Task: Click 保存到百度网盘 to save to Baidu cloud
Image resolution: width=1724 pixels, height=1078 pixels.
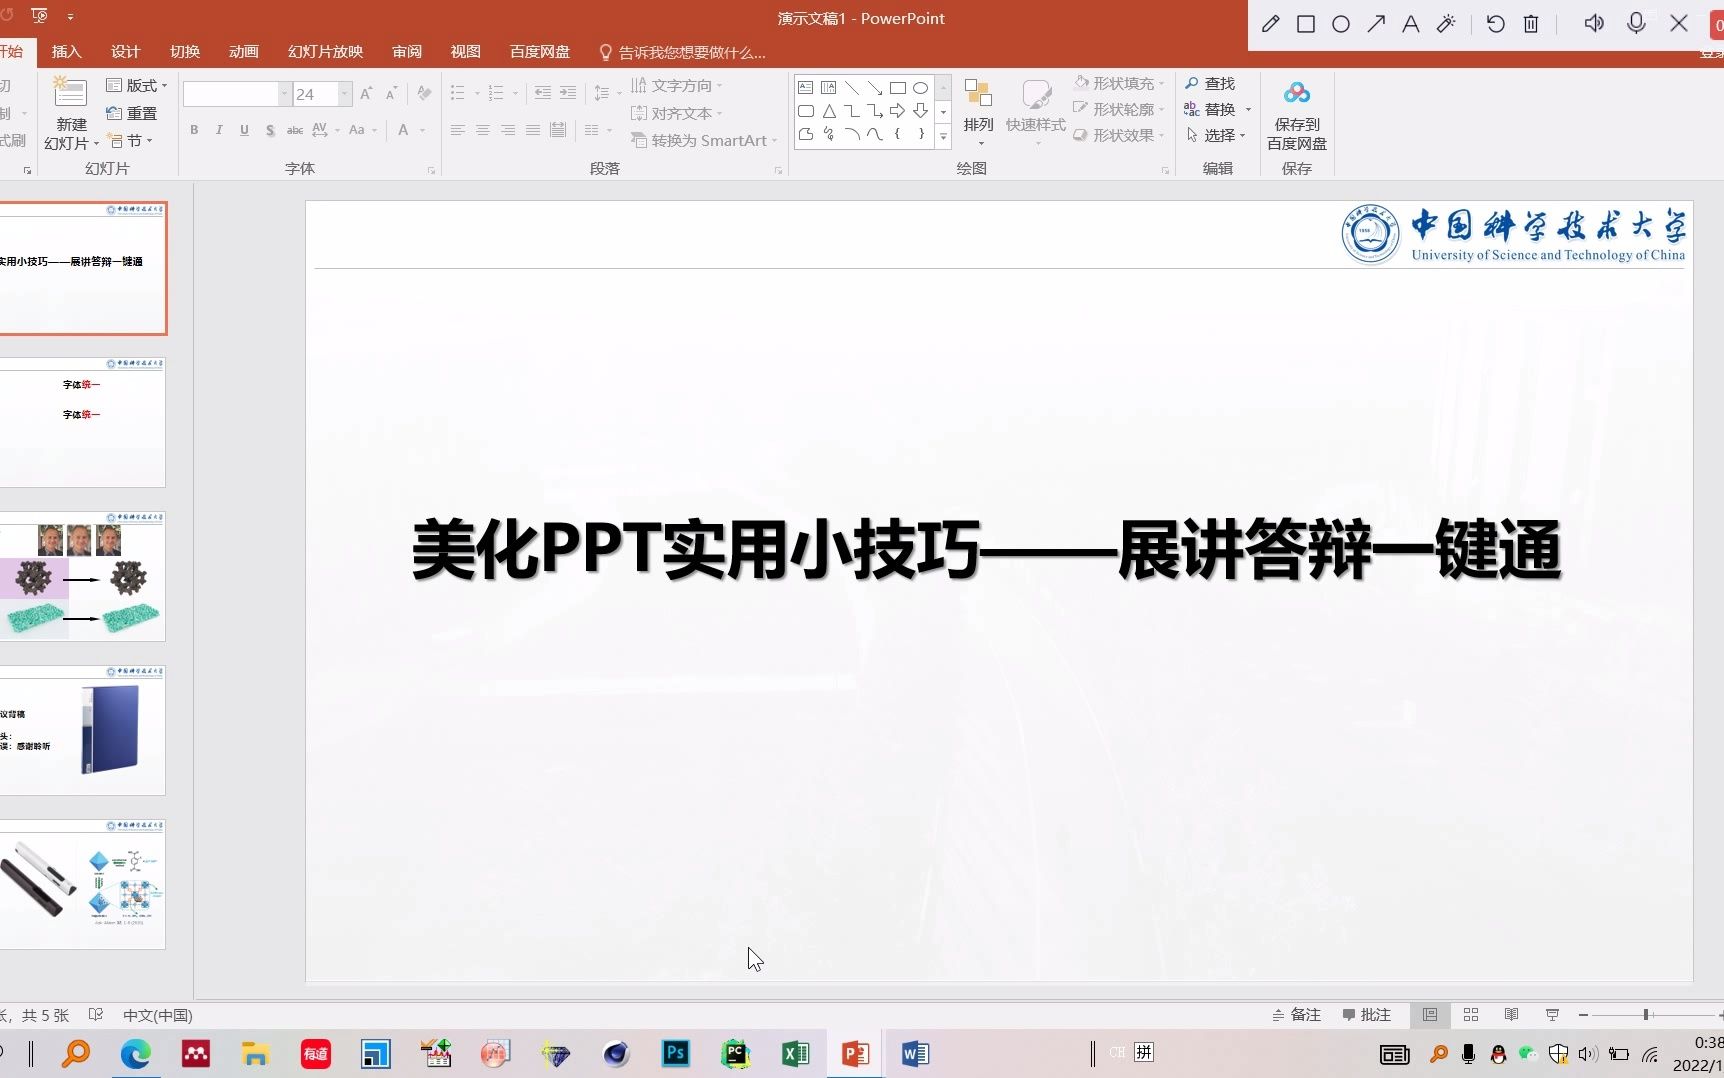Action: click(1296, 112)
